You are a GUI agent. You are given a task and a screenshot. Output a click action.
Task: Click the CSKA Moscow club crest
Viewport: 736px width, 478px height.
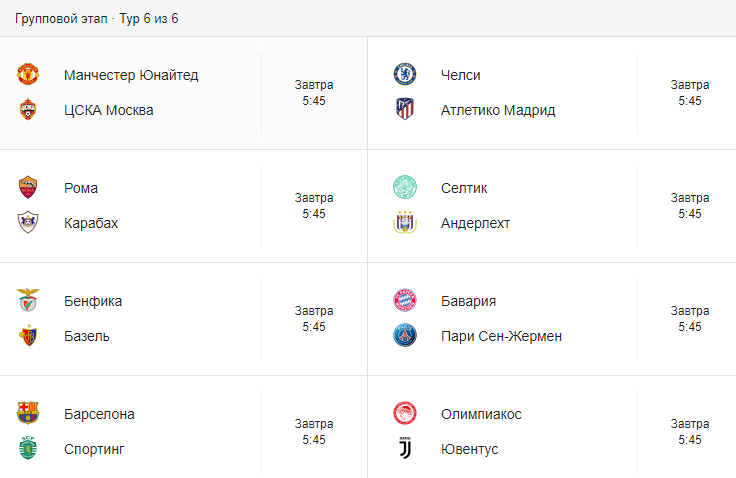pyautogui.click(x=28, y=110)
